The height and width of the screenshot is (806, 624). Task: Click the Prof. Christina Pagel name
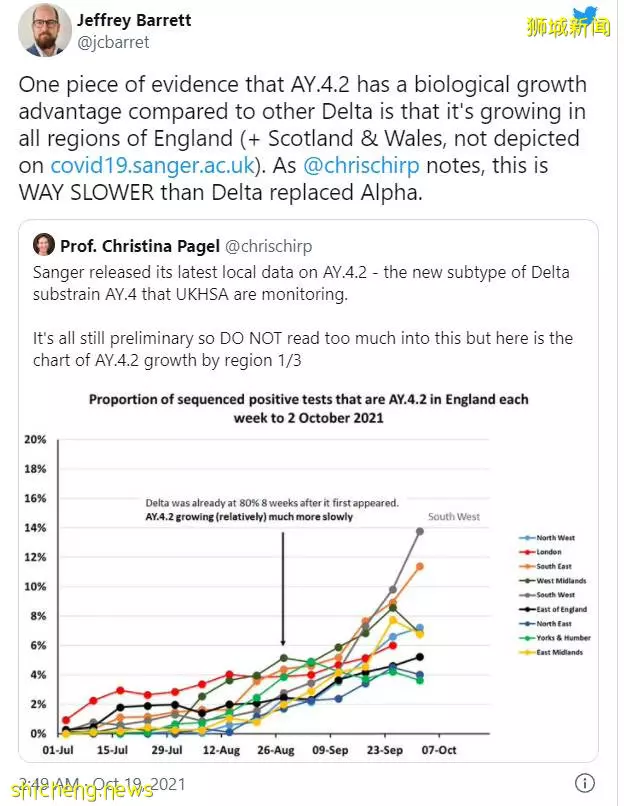pos(140,246)
